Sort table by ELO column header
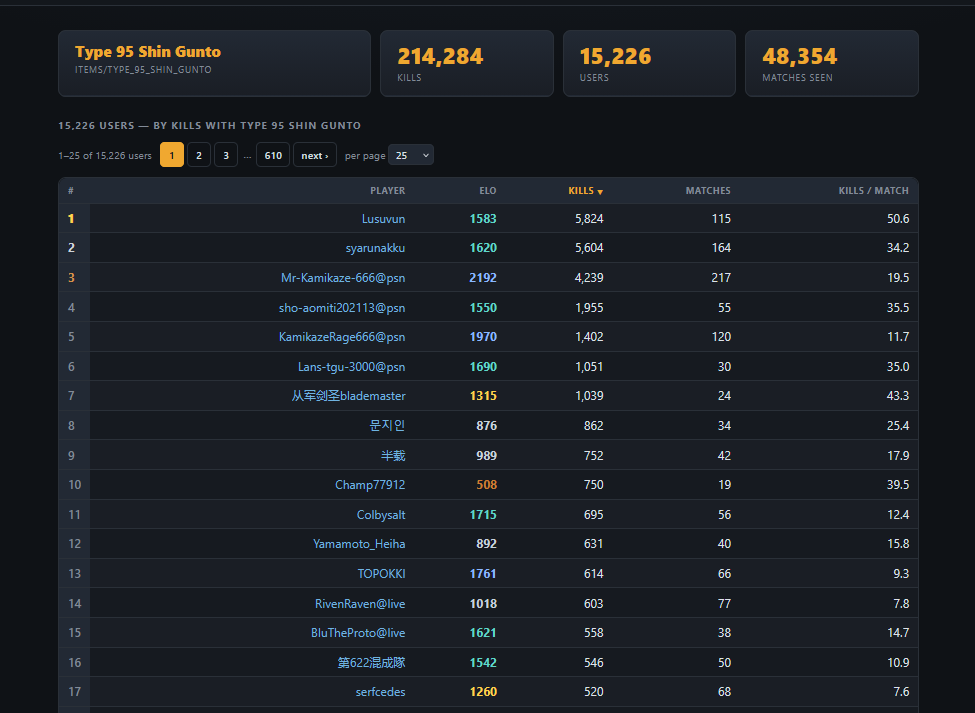The height and width of the screenshot is (713, 975). (x=488, y=191)
